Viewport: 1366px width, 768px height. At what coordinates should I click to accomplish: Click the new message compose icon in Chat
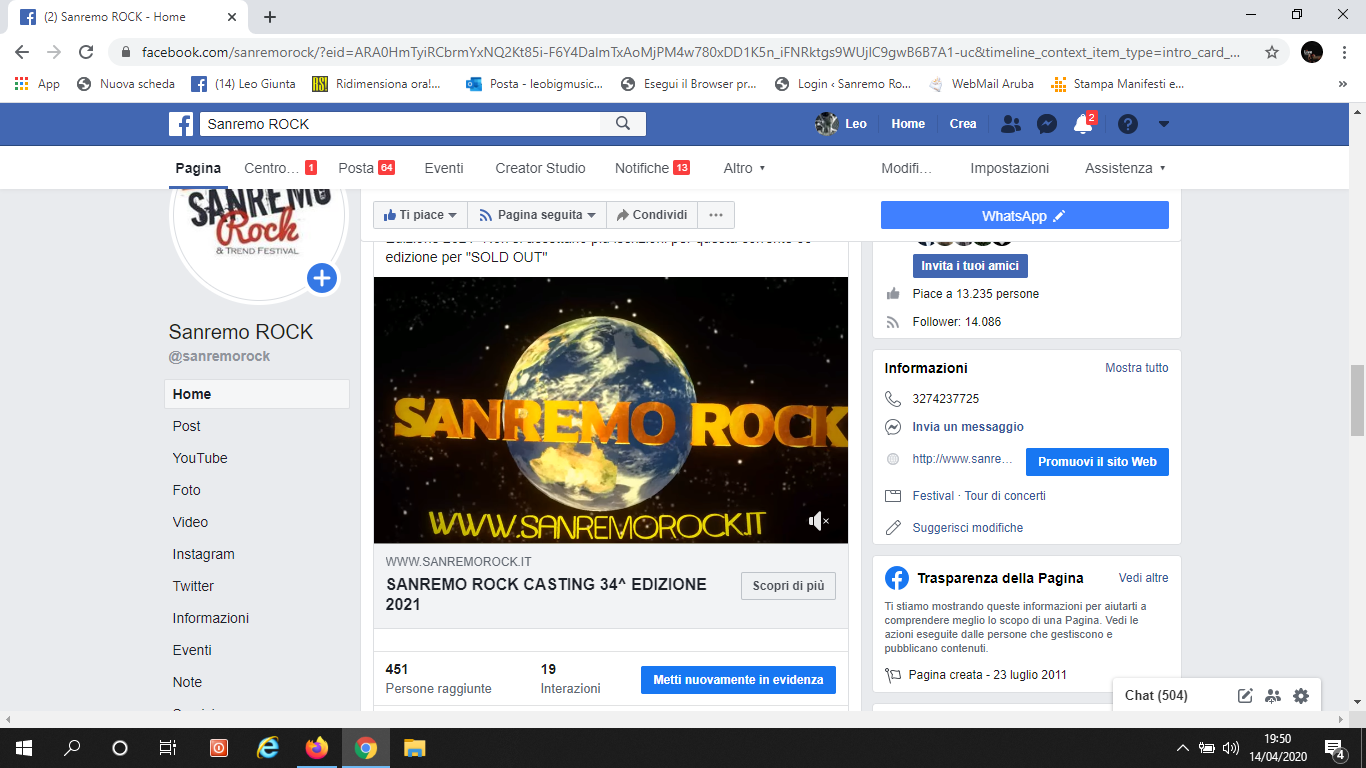[x=1245, y=696]
